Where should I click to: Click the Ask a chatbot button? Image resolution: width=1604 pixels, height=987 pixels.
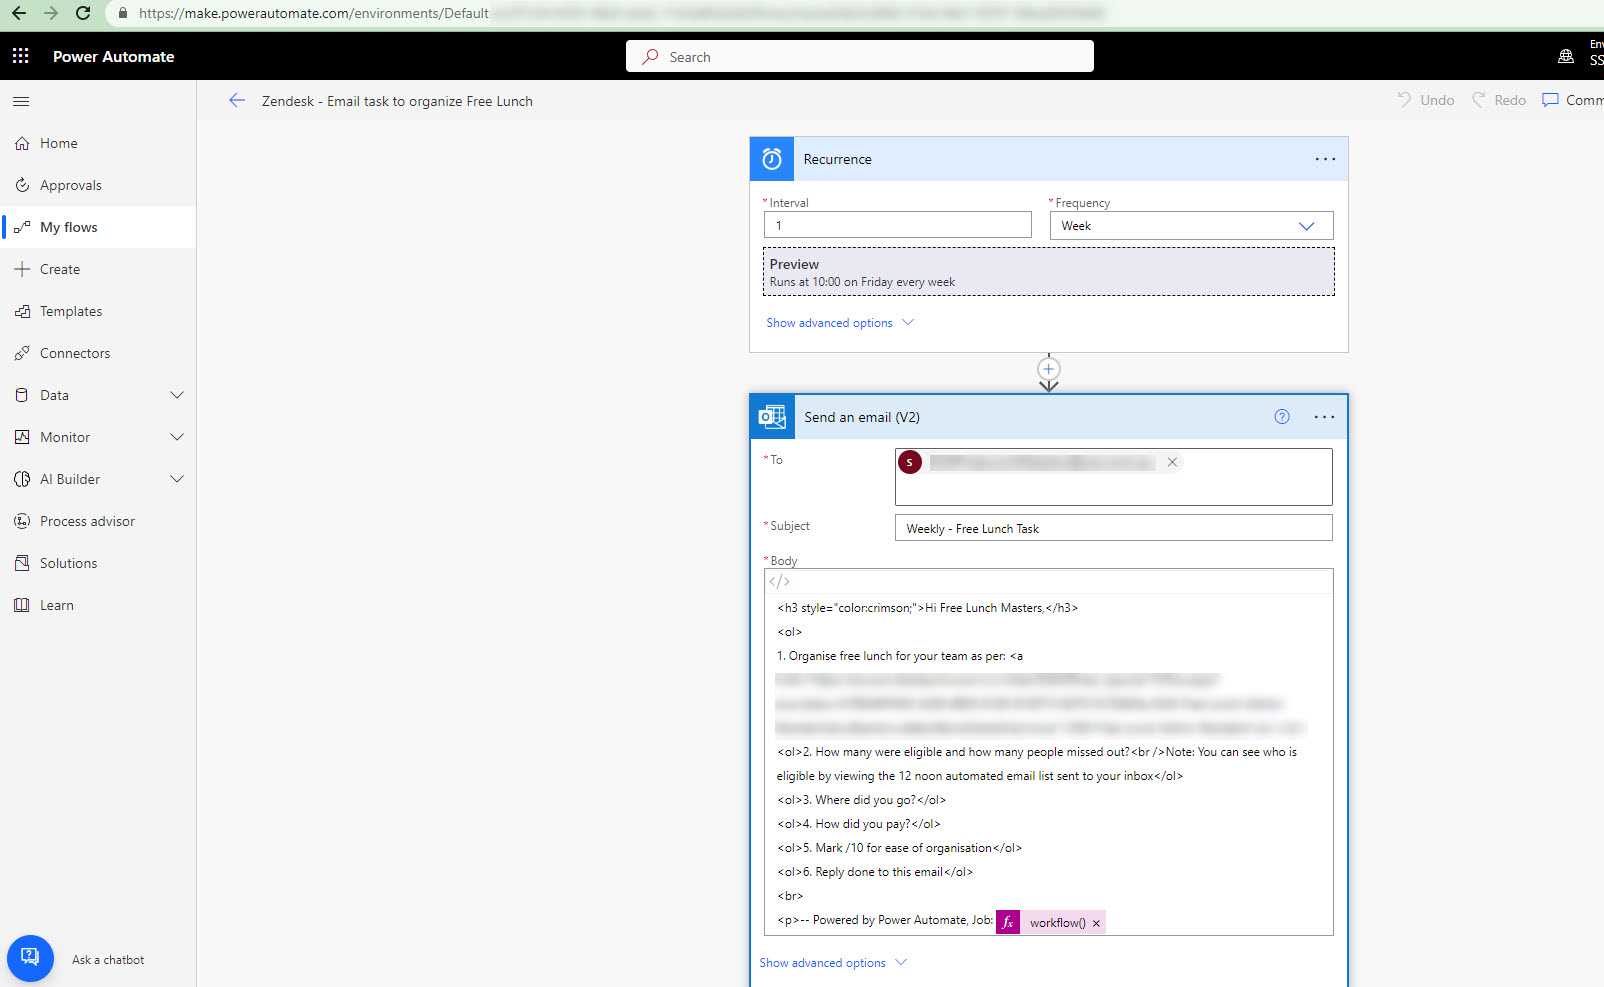pyautogui.click(x=30, y=958)
